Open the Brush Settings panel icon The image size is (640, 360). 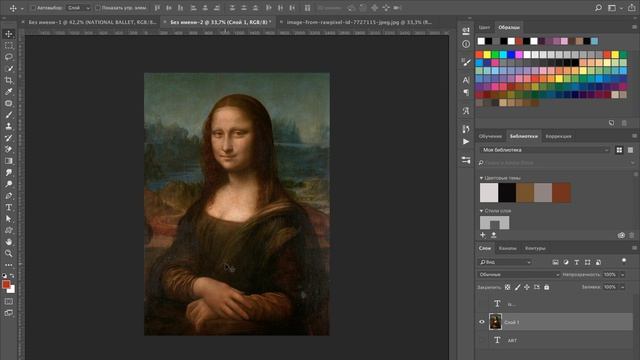(466, 62)
